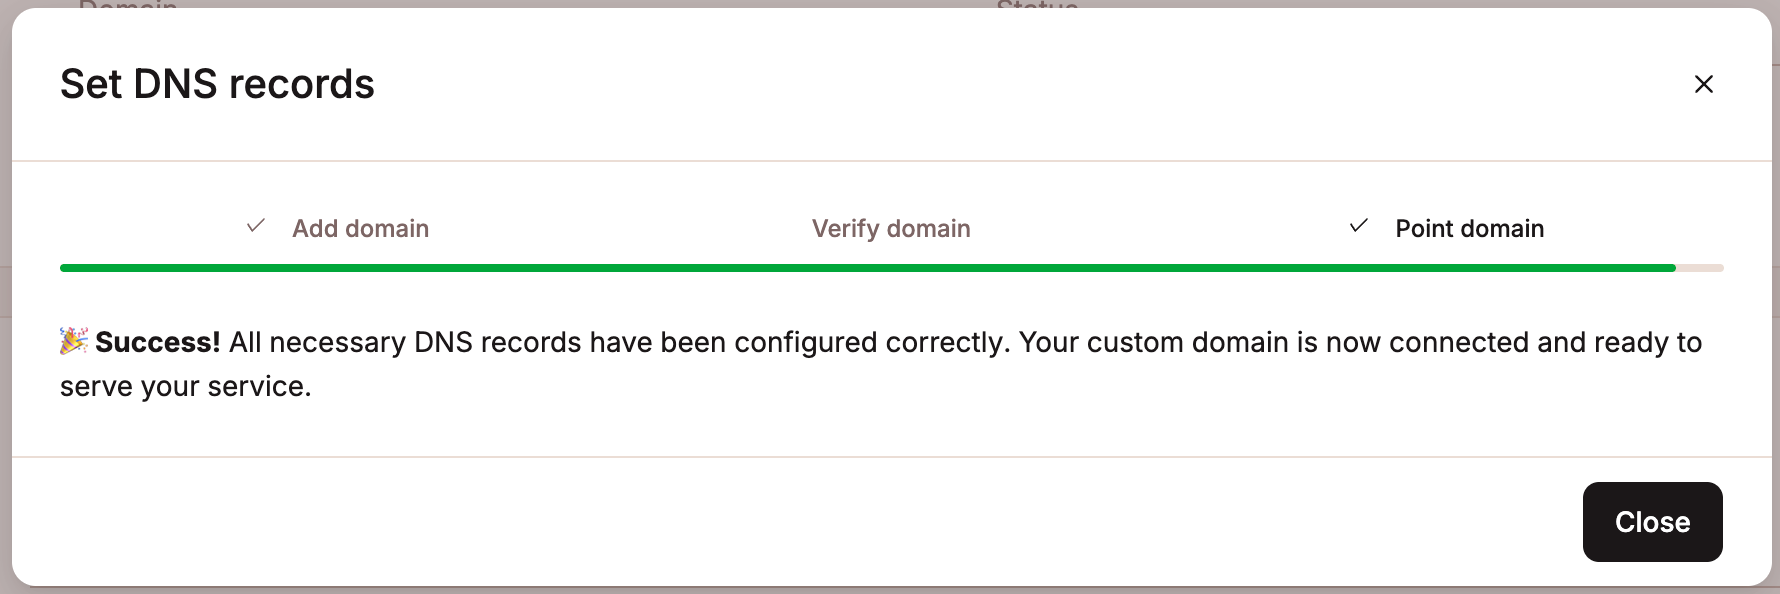Image resolution: width=1780 pixels, height=594 pixels.
Task: Click the Success! bold text
Action: [158, 341]
